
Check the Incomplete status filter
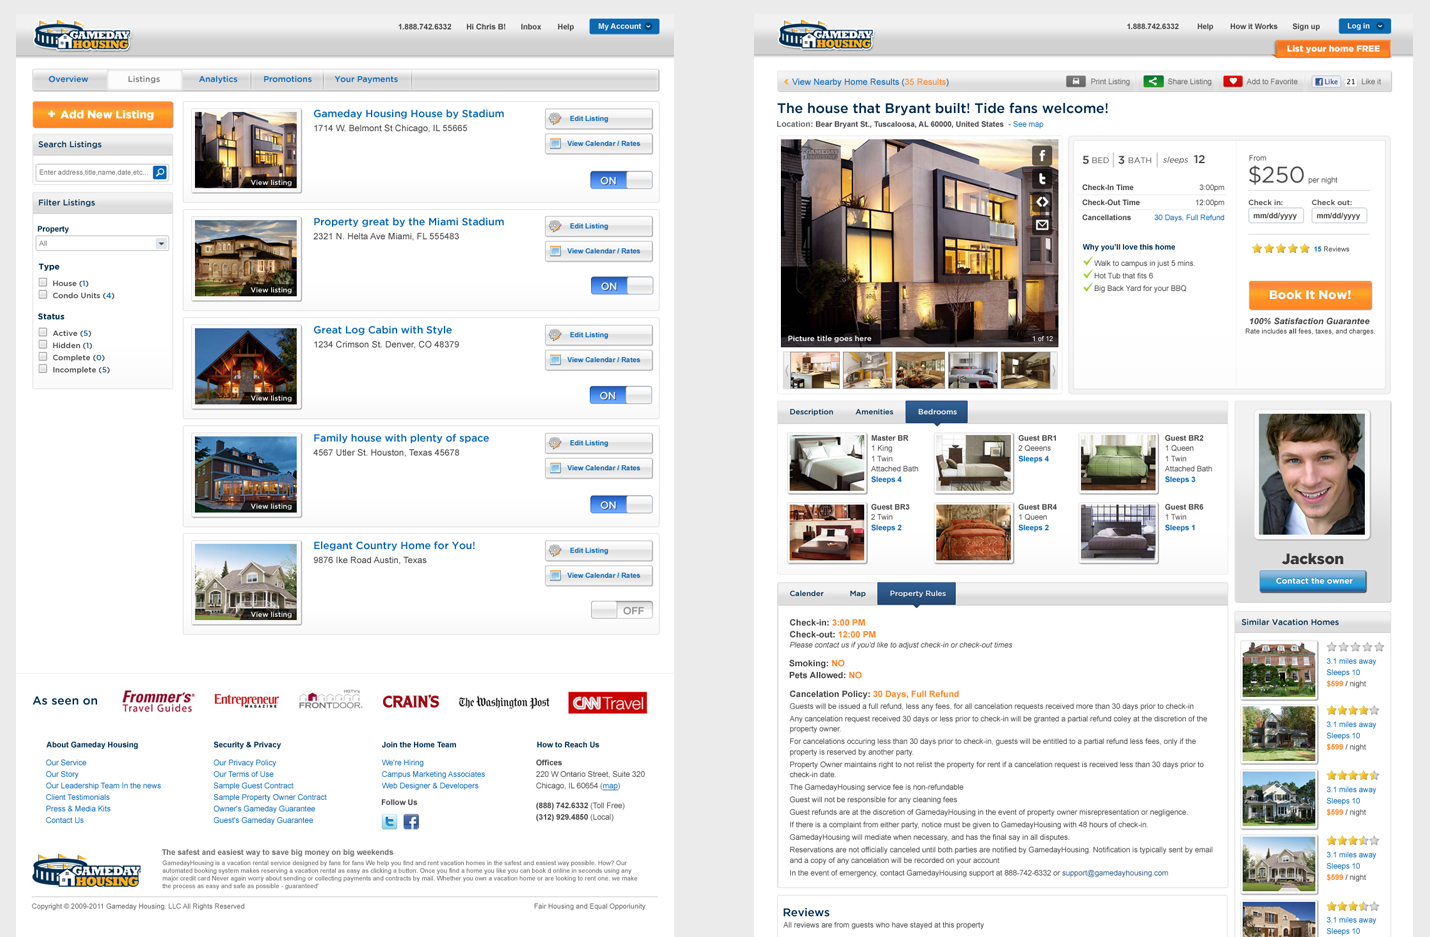coord(43,369)
